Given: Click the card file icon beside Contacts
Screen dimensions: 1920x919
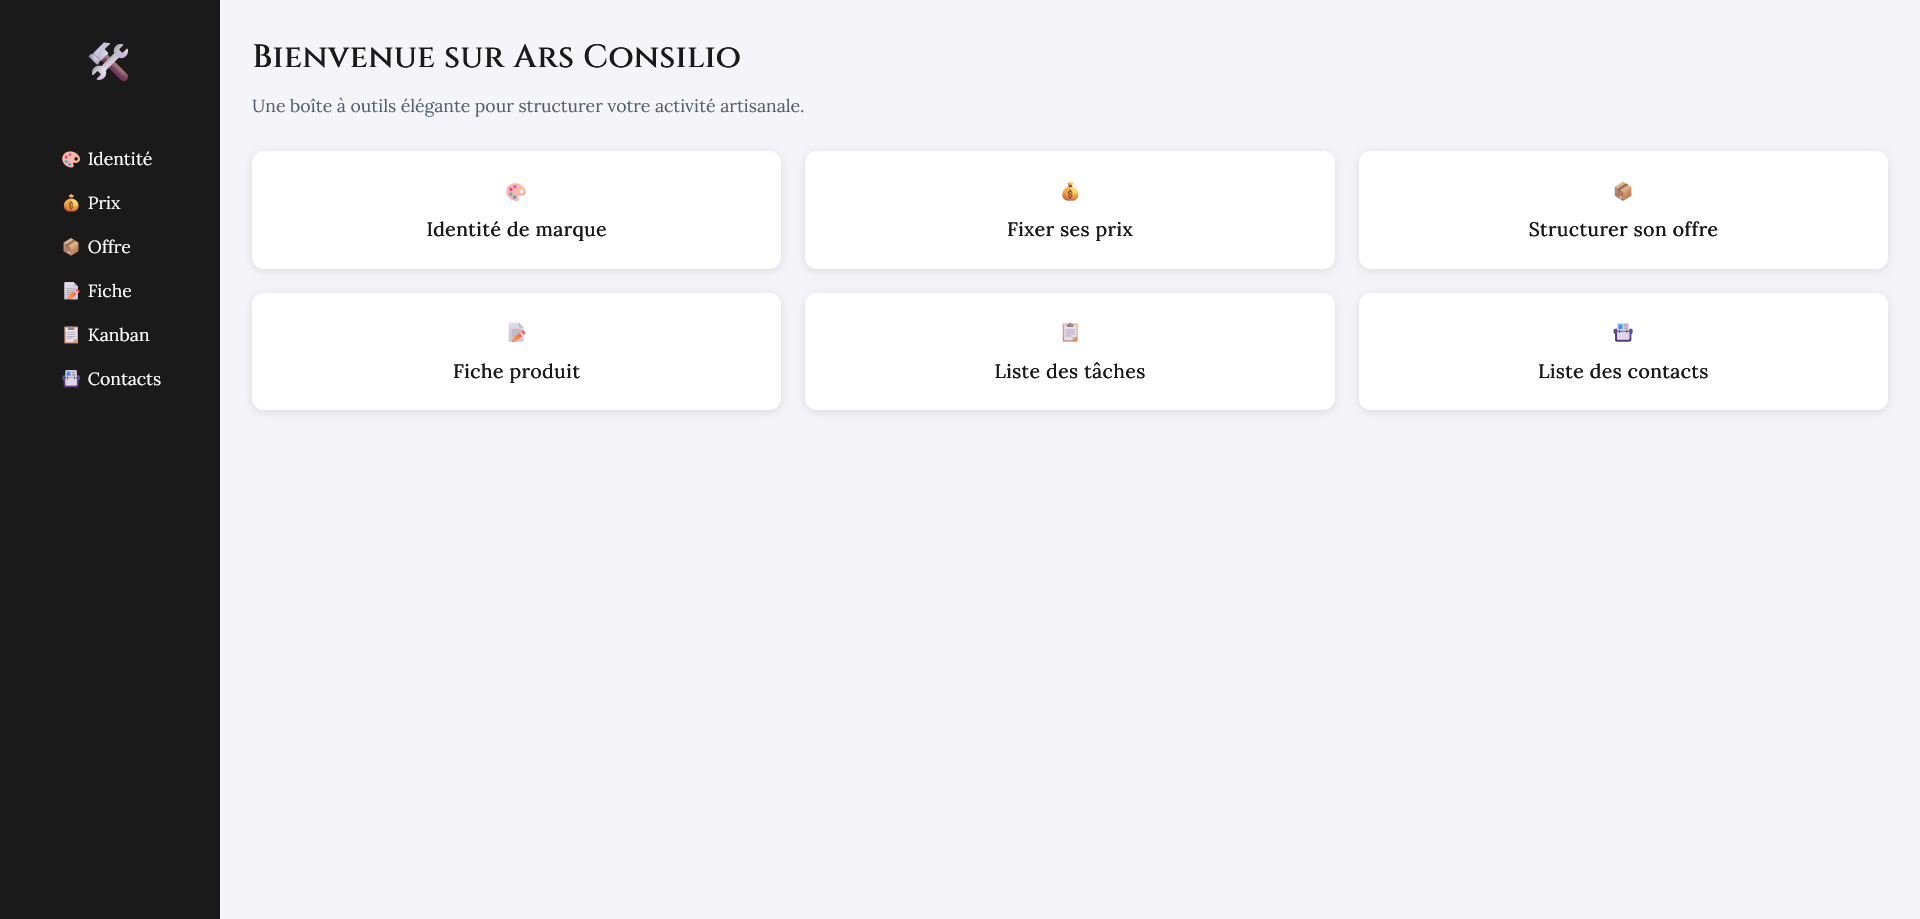Looking at the screenshot, I should (x=71, y=379).
